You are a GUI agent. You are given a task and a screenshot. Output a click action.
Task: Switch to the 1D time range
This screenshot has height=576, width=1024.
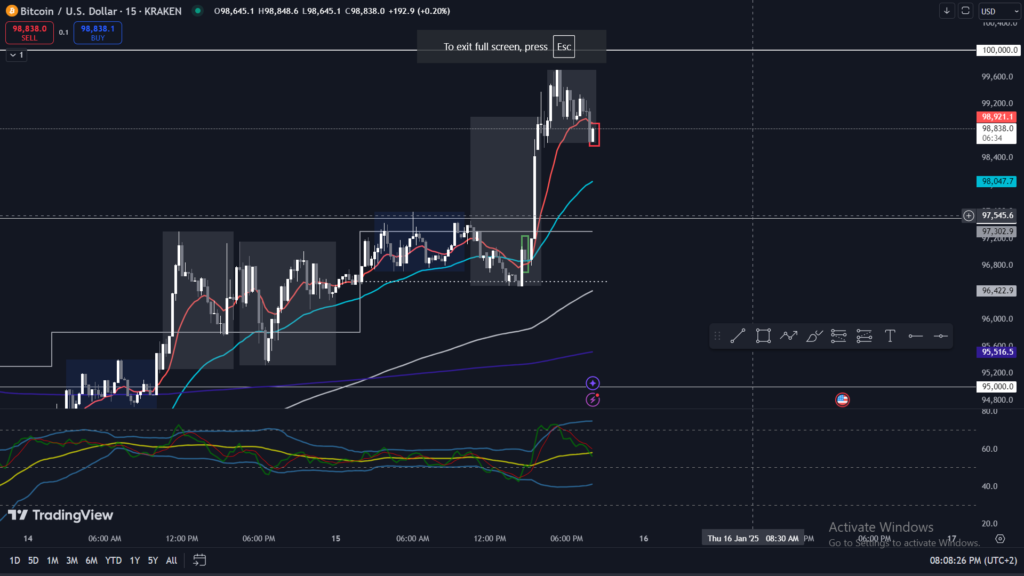[15, 560]
